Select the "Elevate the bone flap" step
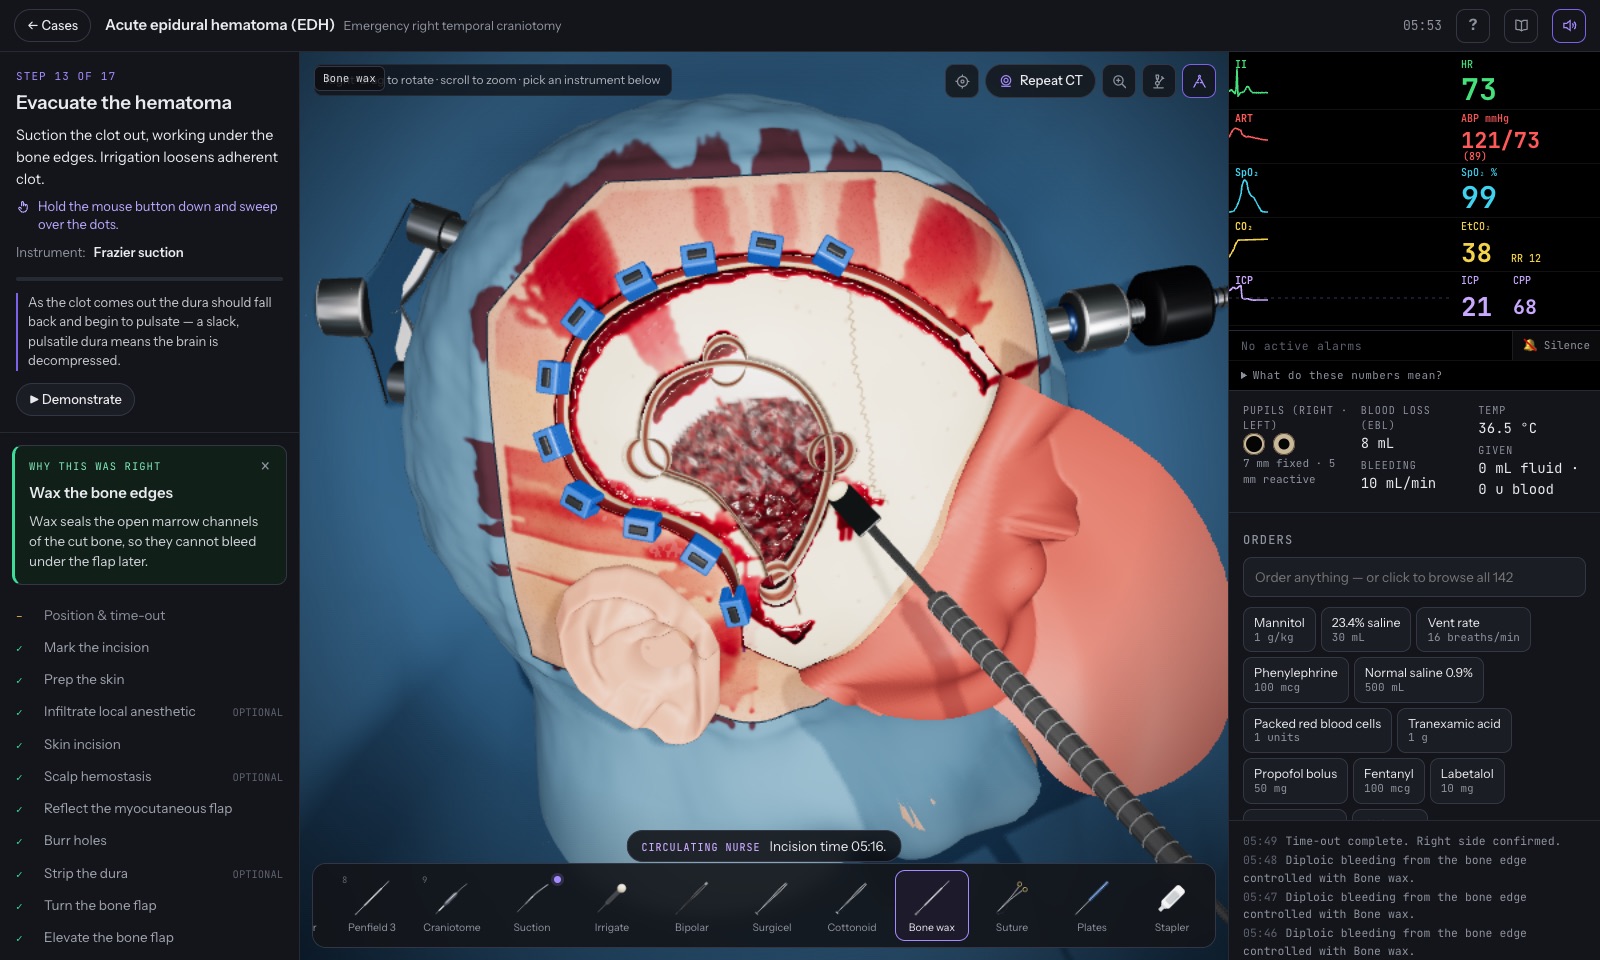This screenshot has width=1600, height=960. [x=150, y=937]
